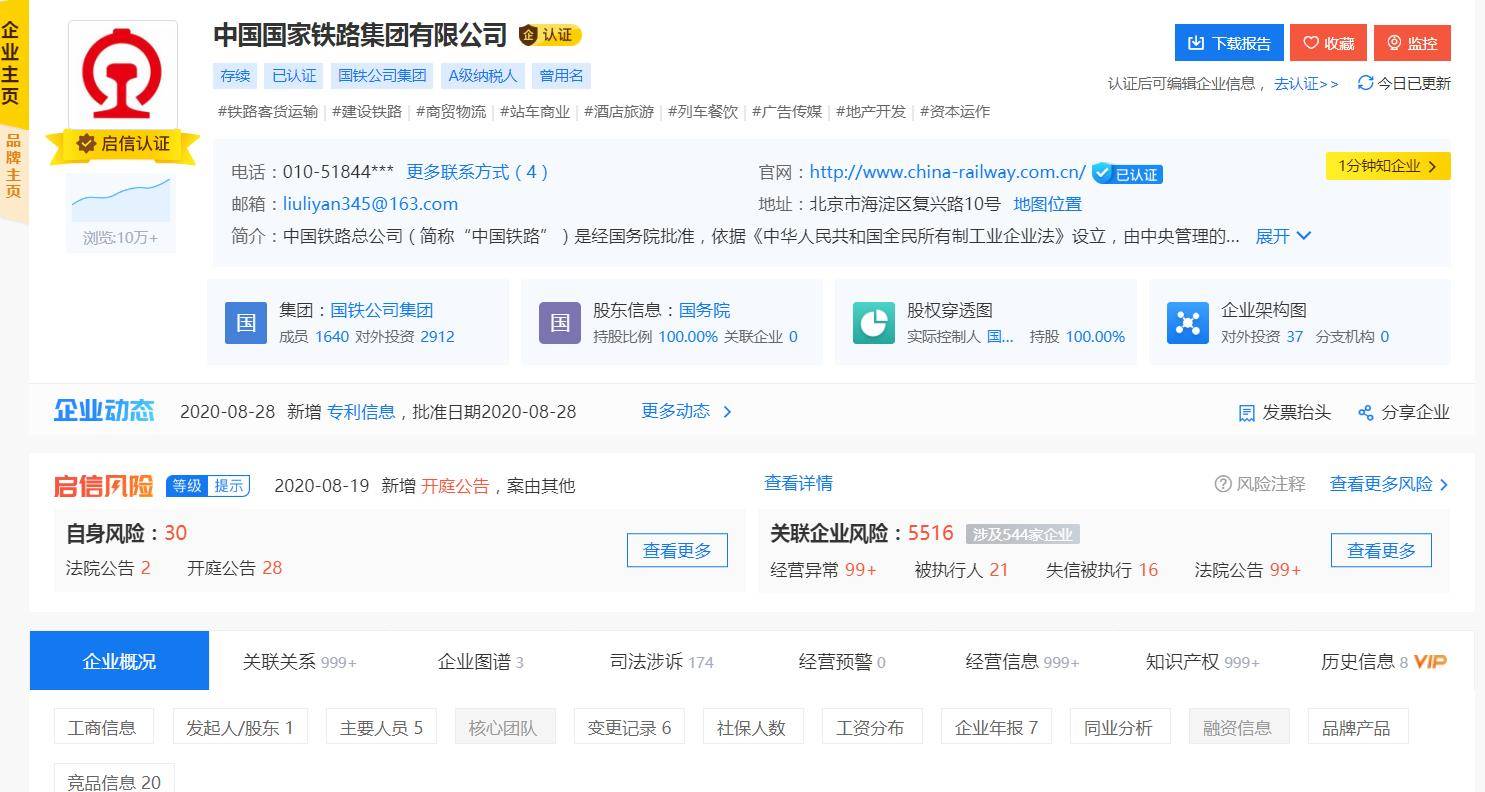This screenshot has width=1485, height=792.
Task: Click the 认证 badge next to company name
Action: [x=550, y=35]
